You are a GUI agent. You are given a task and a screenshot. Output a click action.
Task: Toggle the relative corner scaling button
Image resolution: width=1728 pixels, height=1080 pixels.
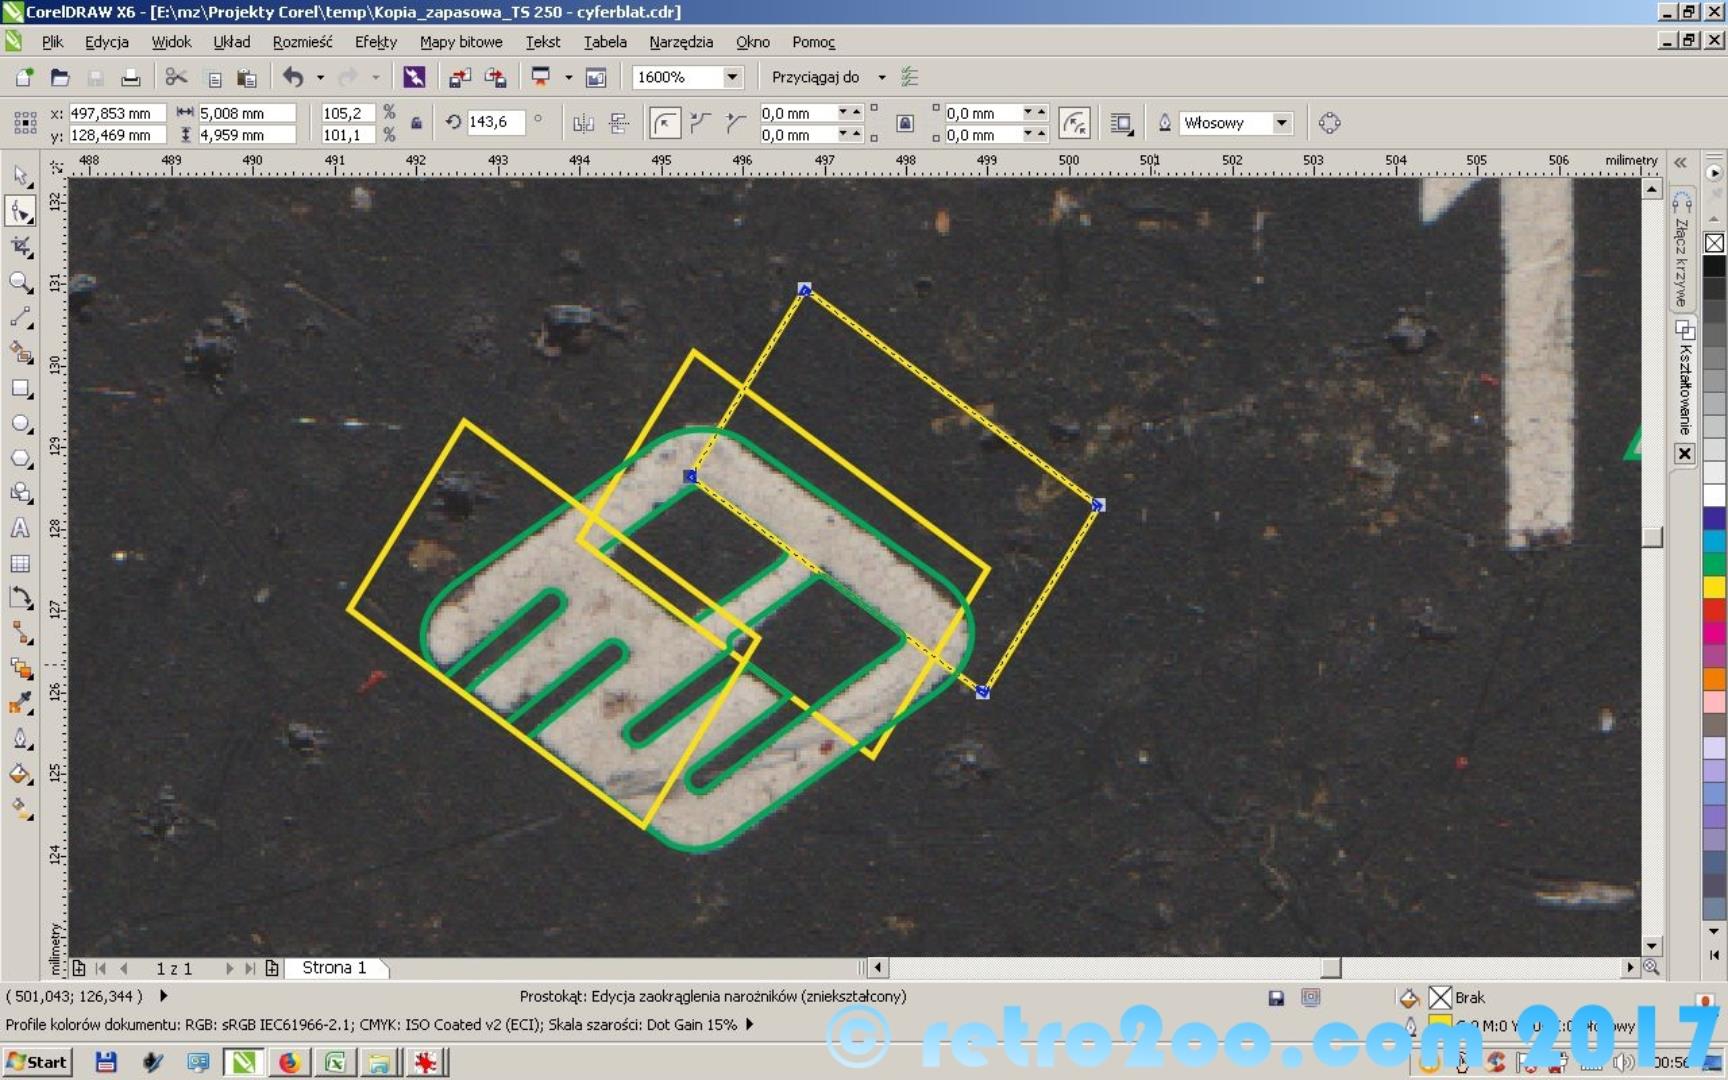1074,123
